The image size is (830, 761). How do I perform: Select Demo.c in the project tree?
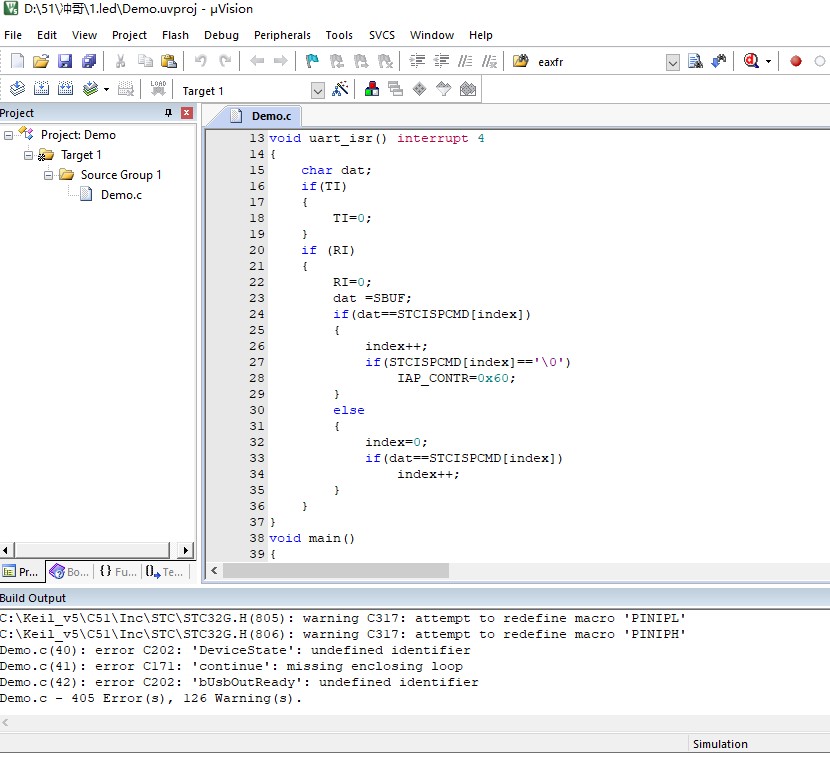tap(121, 195)
